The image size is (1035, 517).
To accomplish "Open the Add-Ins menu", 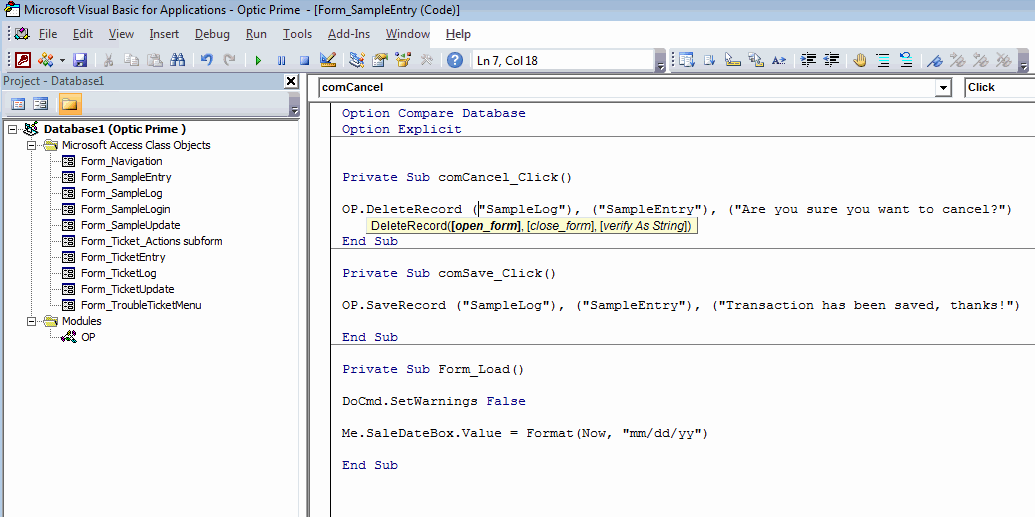I will [349, 34].
